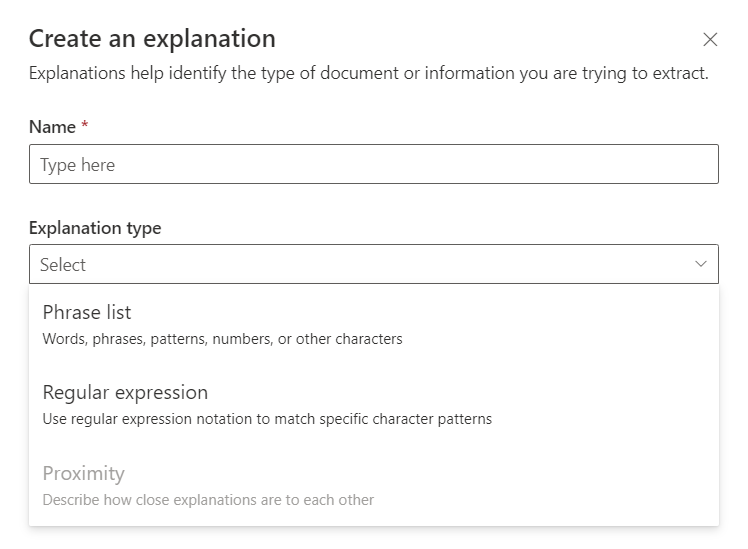
Task: Click the Phrase list description text
Action: click(x=222, y=339)
